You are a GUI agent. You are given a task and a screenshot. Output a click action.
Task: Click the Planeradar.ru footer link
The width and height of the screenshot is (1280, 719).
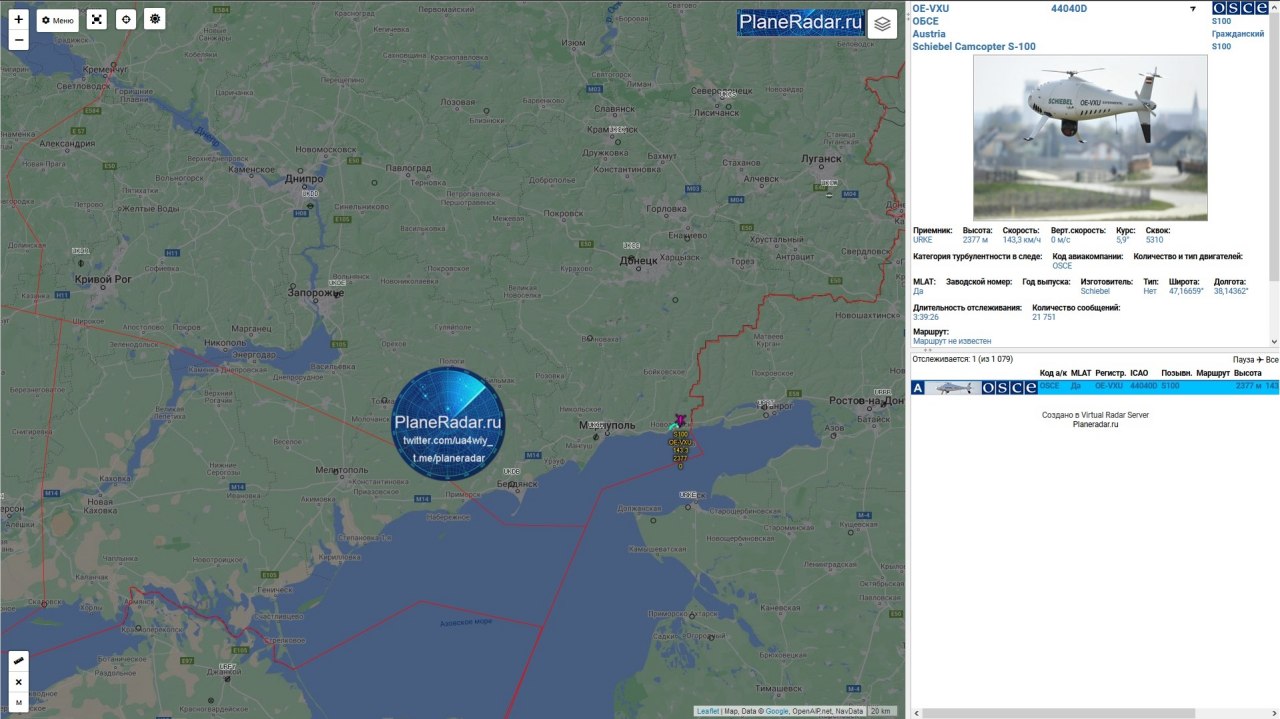coord(1095,424)
